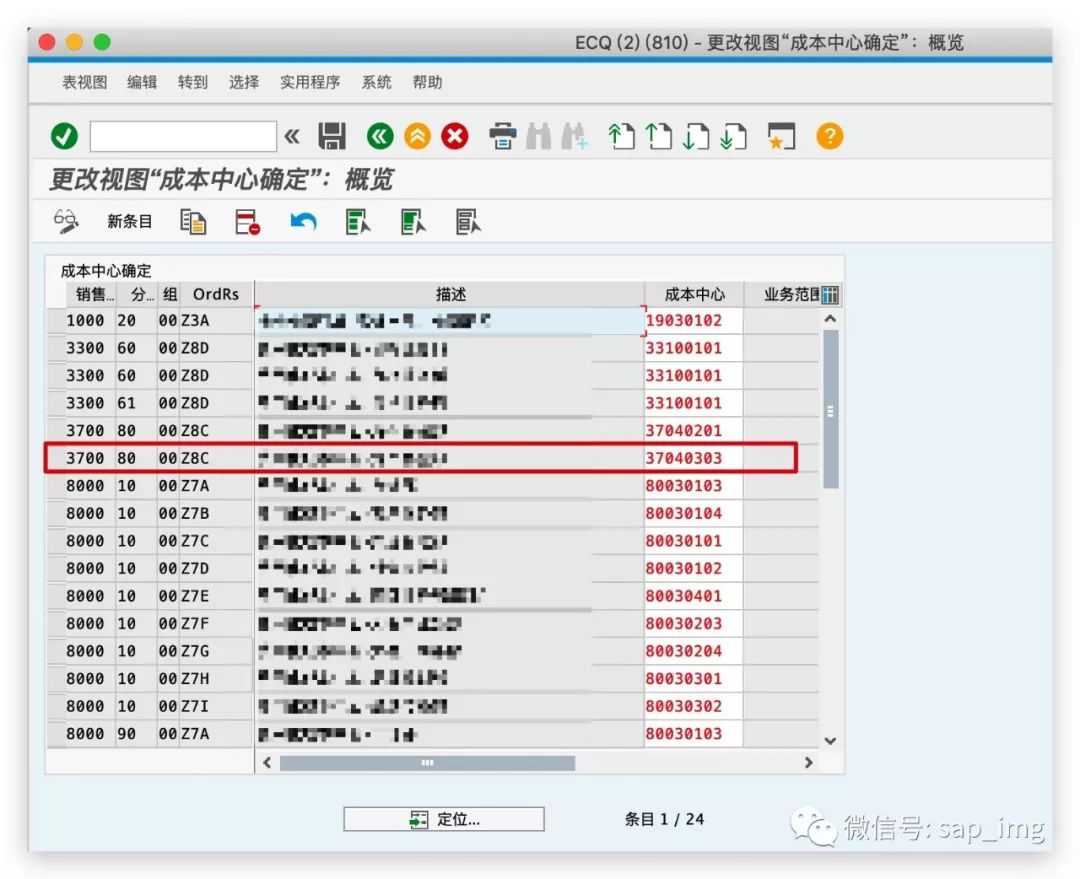Click the Find binoculars icon

point(539,136)
